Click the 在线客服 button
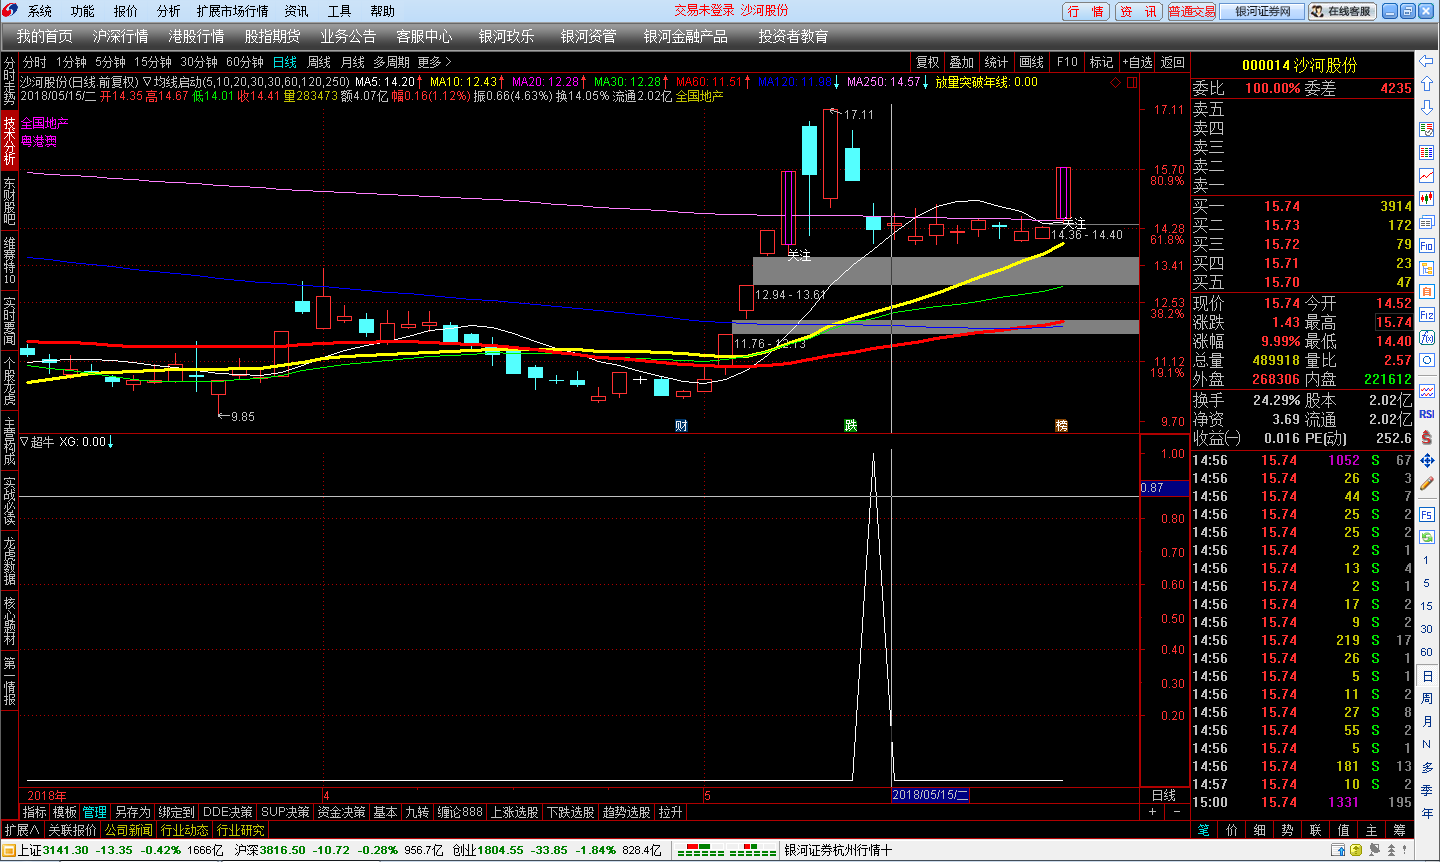Screen dimensions: 1440x862 tap(1342, 11)
